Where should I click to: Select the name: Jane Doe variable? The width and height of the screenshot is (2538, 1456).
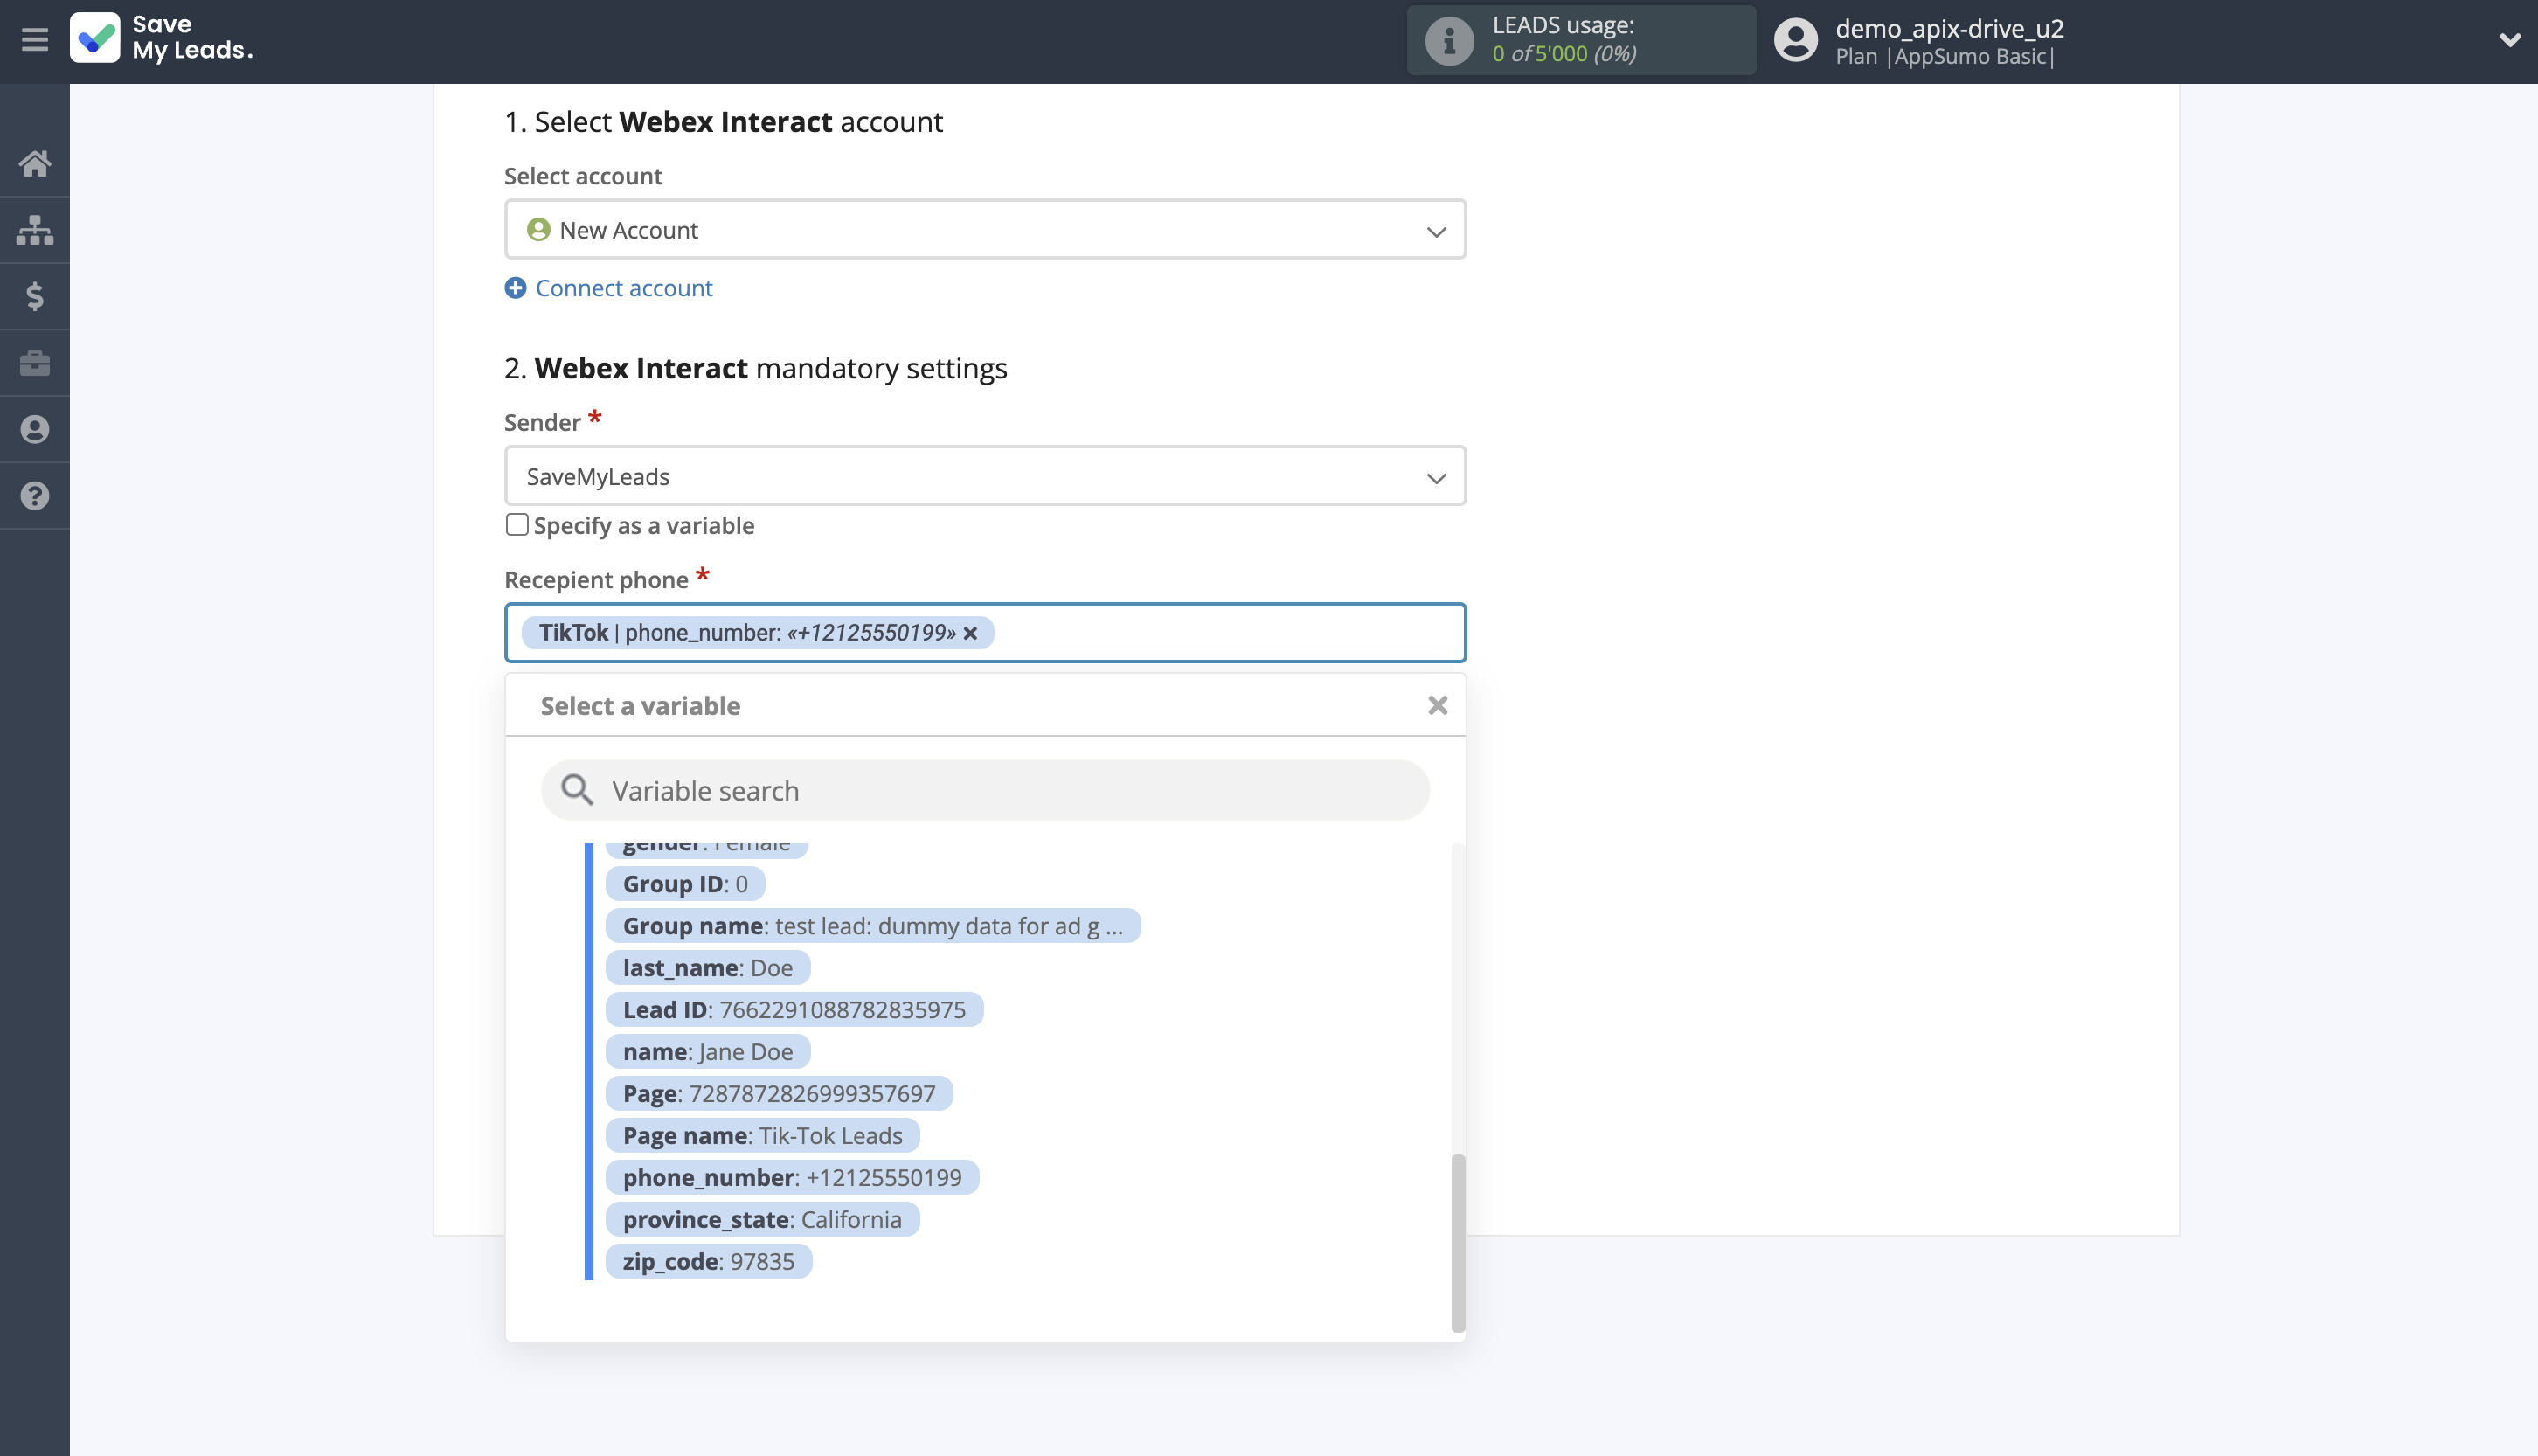(707, 1052)
